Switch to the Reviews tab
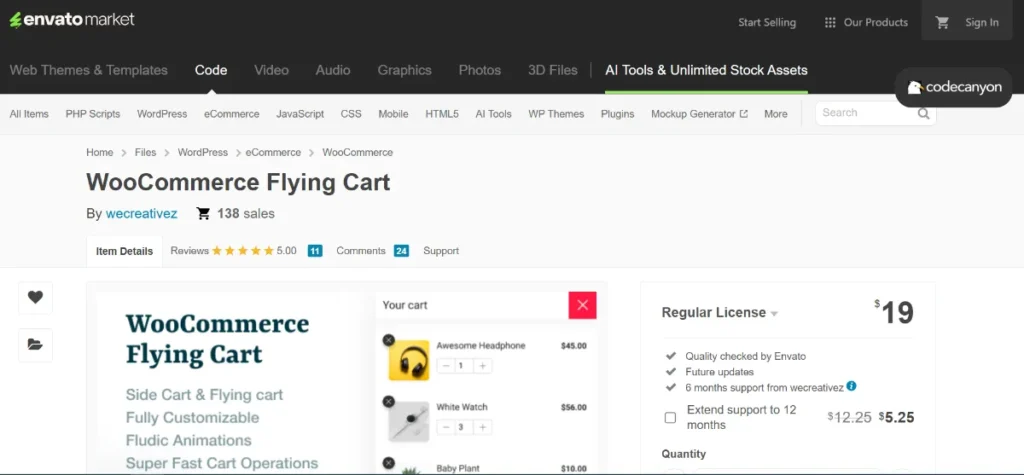 189,251
